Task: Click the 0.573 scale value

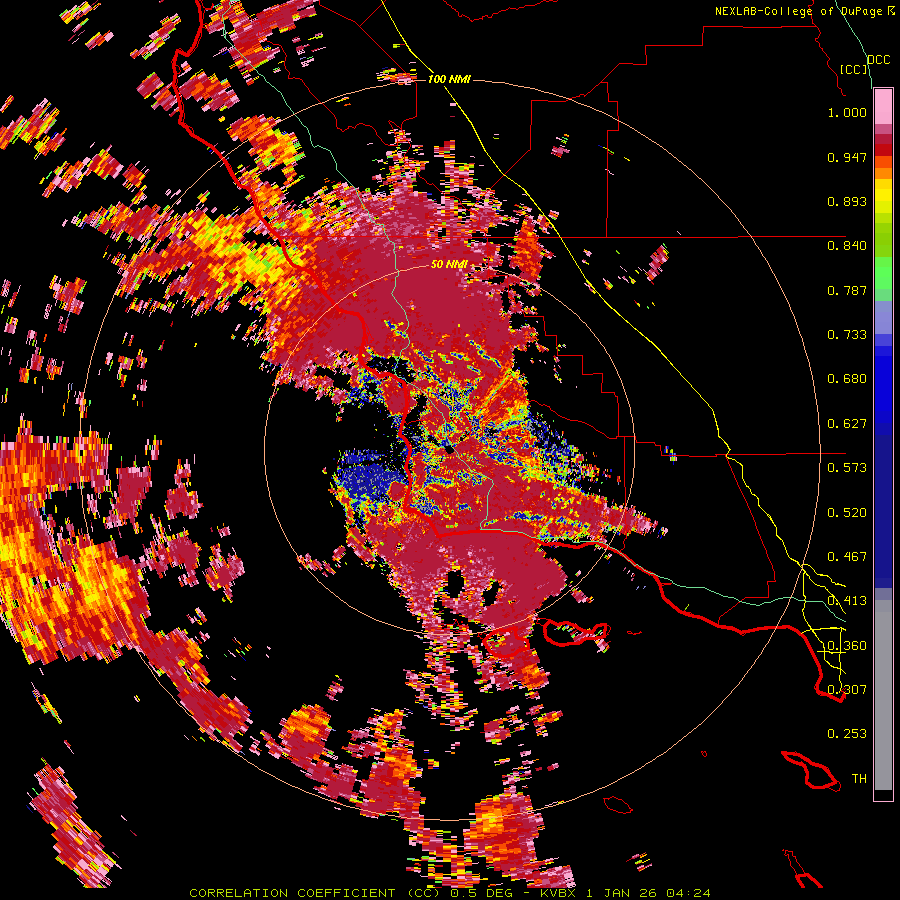Action: pyautogui.click(x=847, y=468)
